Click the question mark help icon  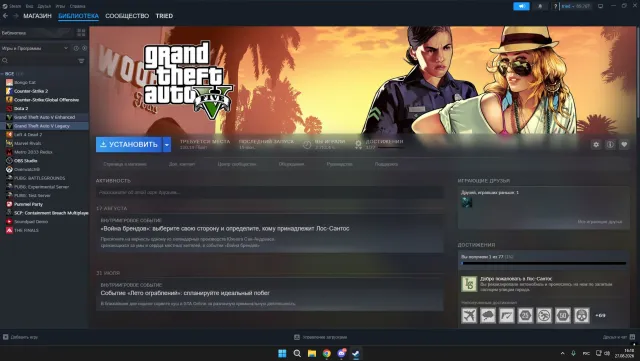(x=556, y=6)
